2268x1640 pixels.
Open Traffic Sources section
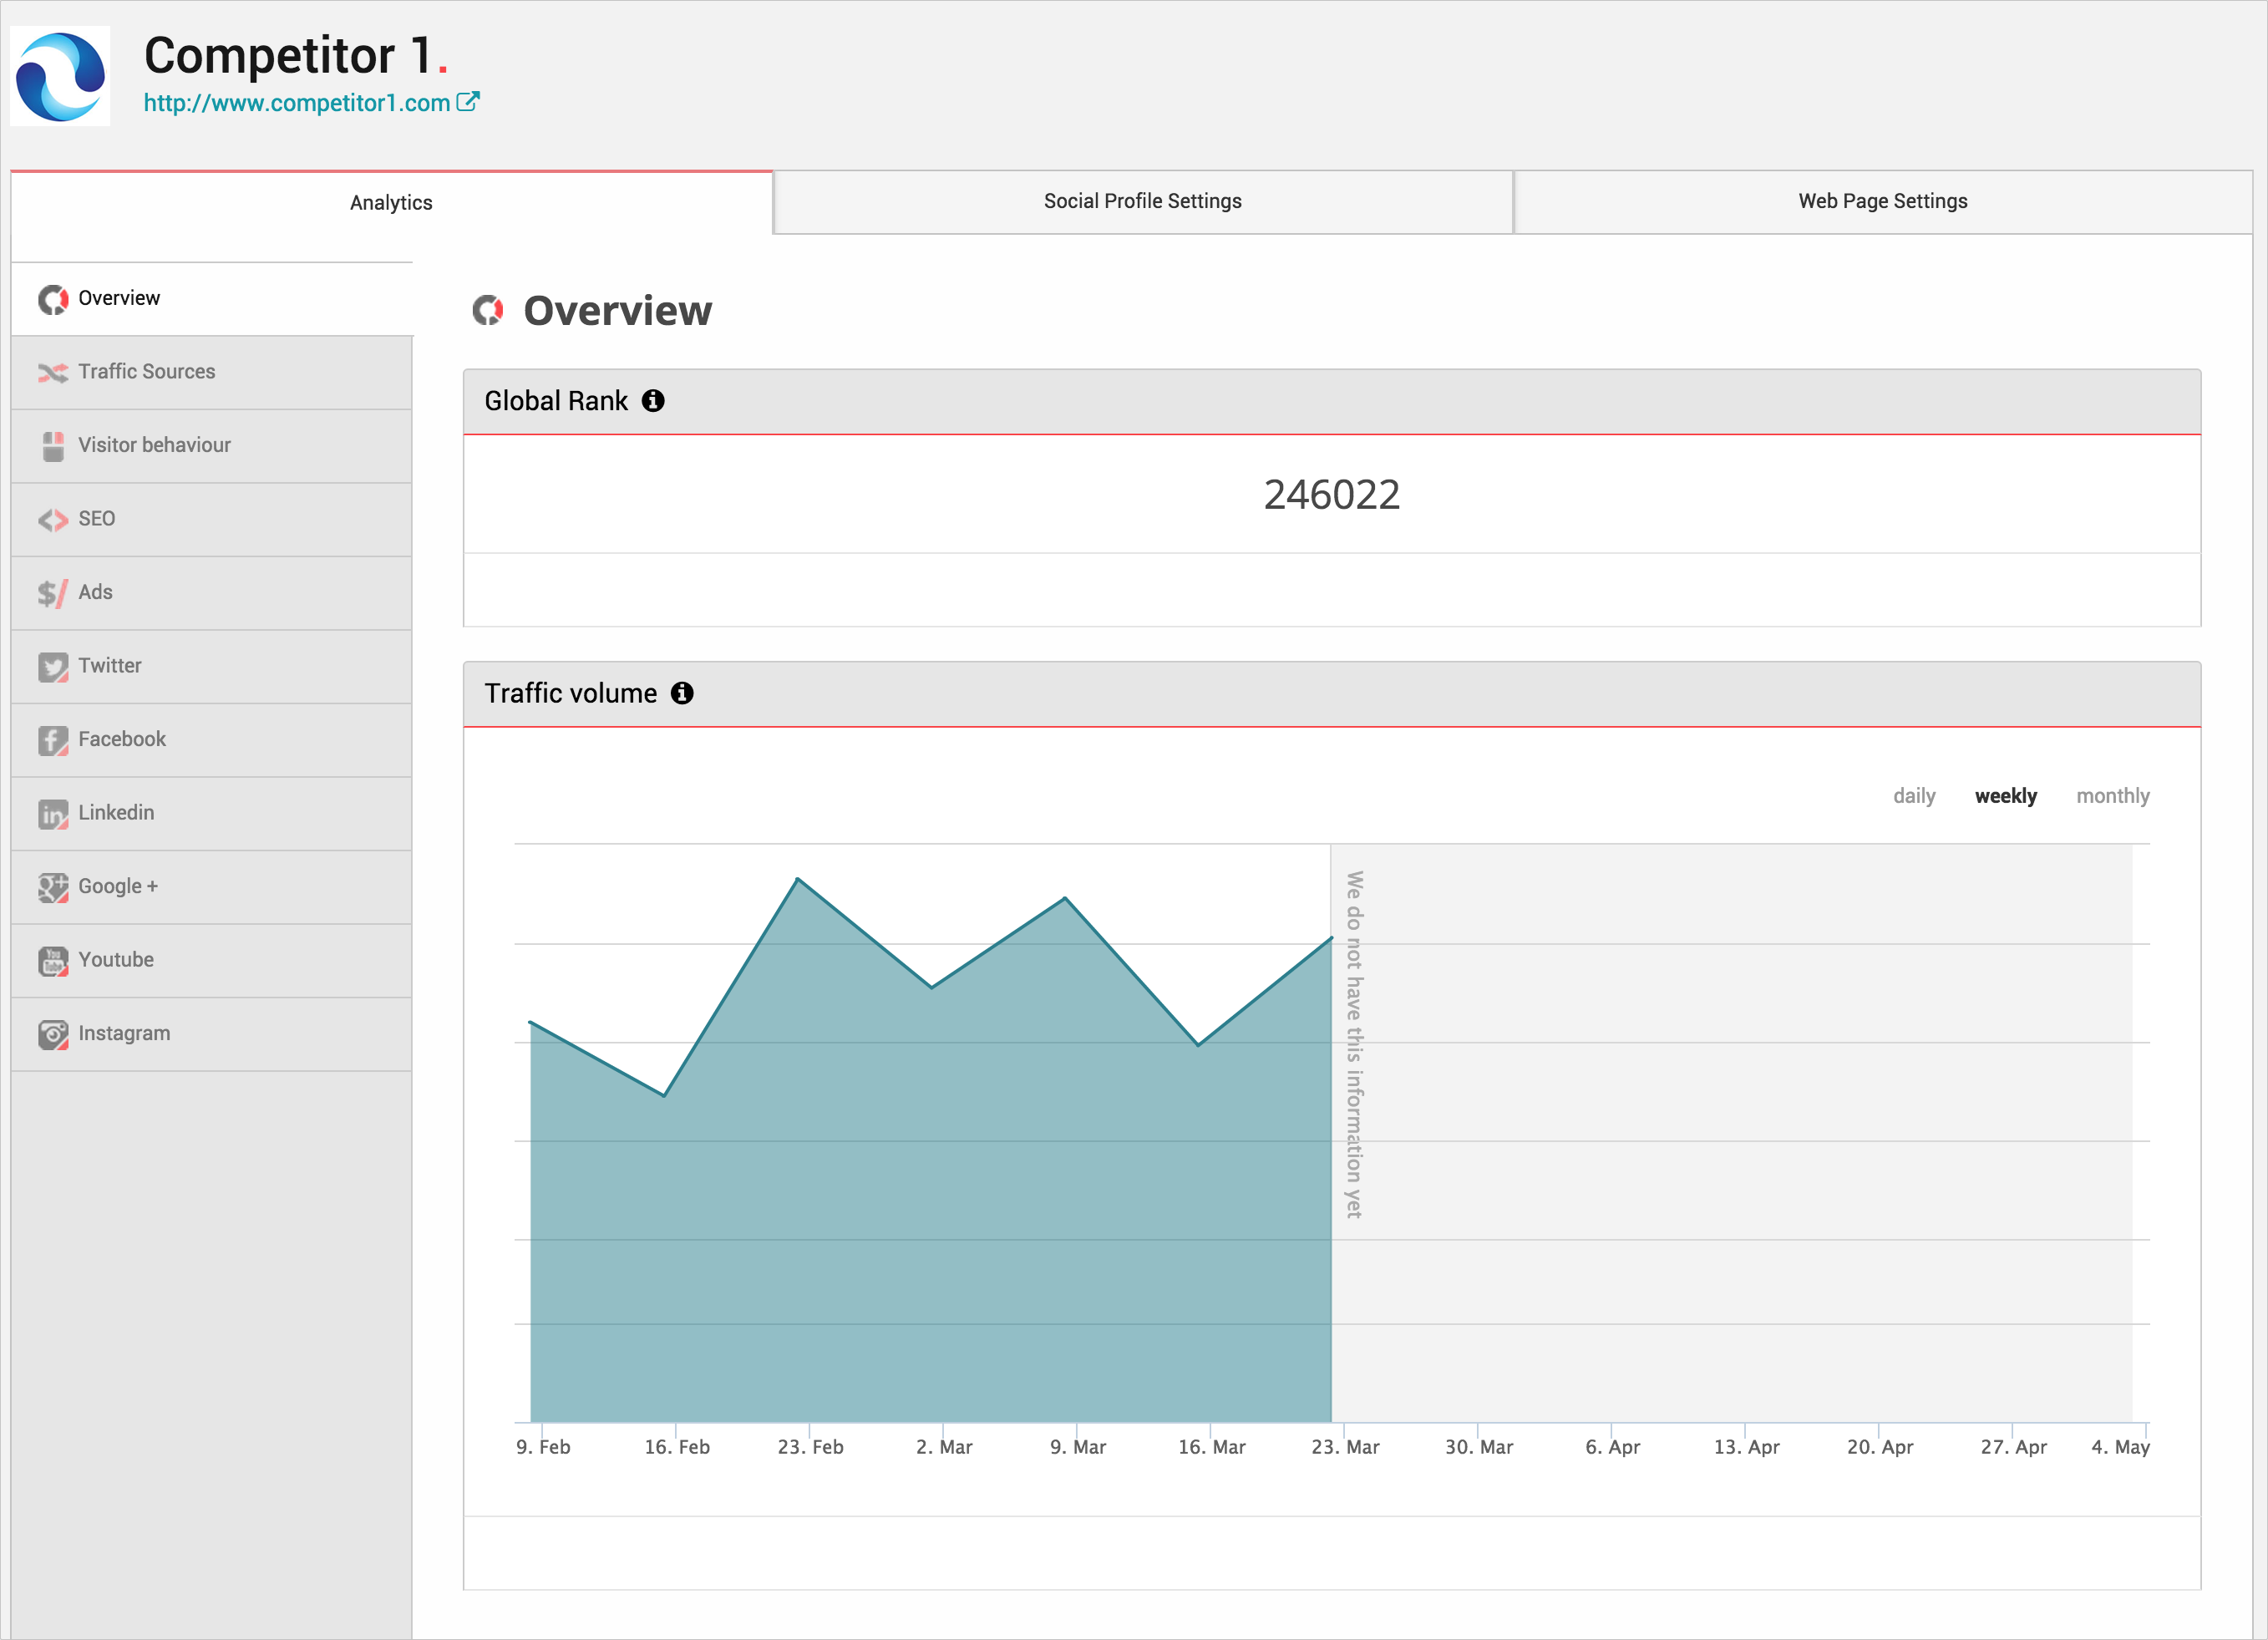[146, 372]
